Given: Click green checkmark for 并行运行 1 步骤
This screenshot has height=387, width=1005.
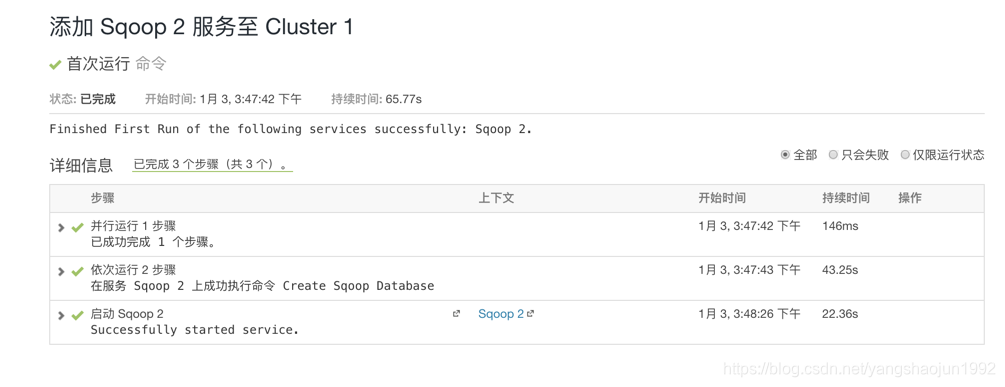Looking at the screenshot, I should [x=78, y=227].
